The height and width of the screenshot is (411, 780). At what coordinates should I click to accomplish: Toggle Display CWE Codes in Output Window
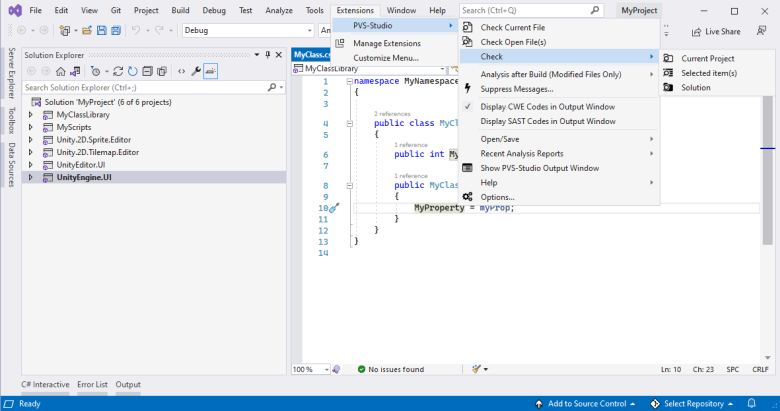(x=548, y=106)
